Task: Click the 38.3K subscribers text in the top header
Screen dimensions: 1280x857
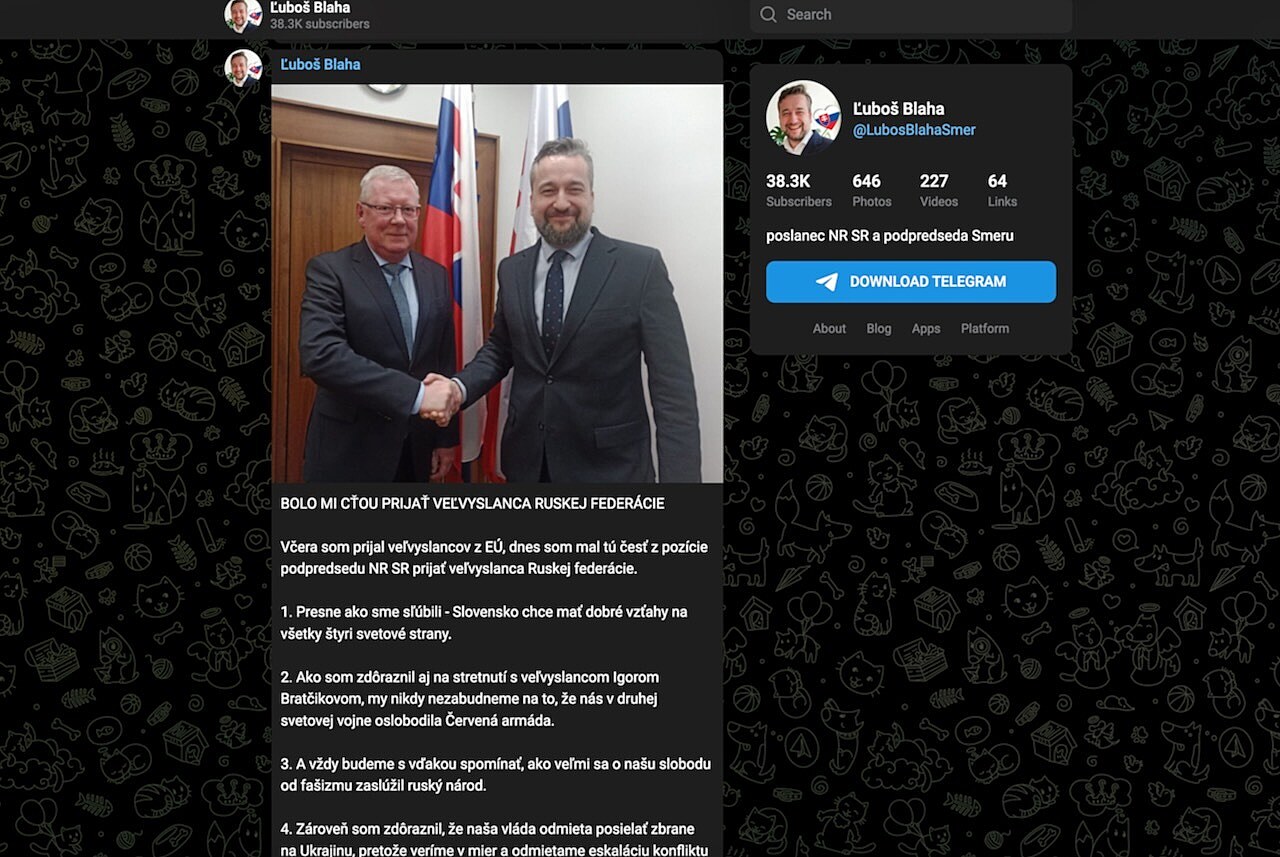Action: pos(320,24)
